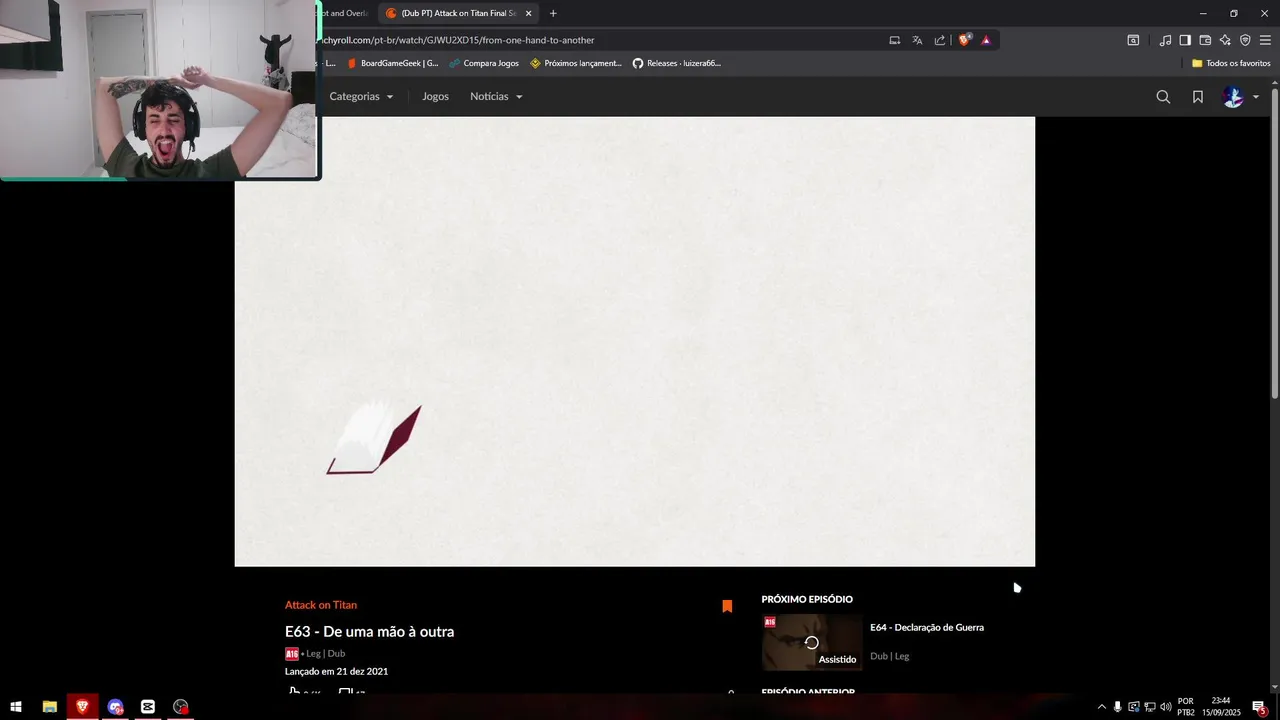Screen dimensions: 1280x720
Task: Click the Brave browser taskbar icon
Action: [x=82, y=707]
